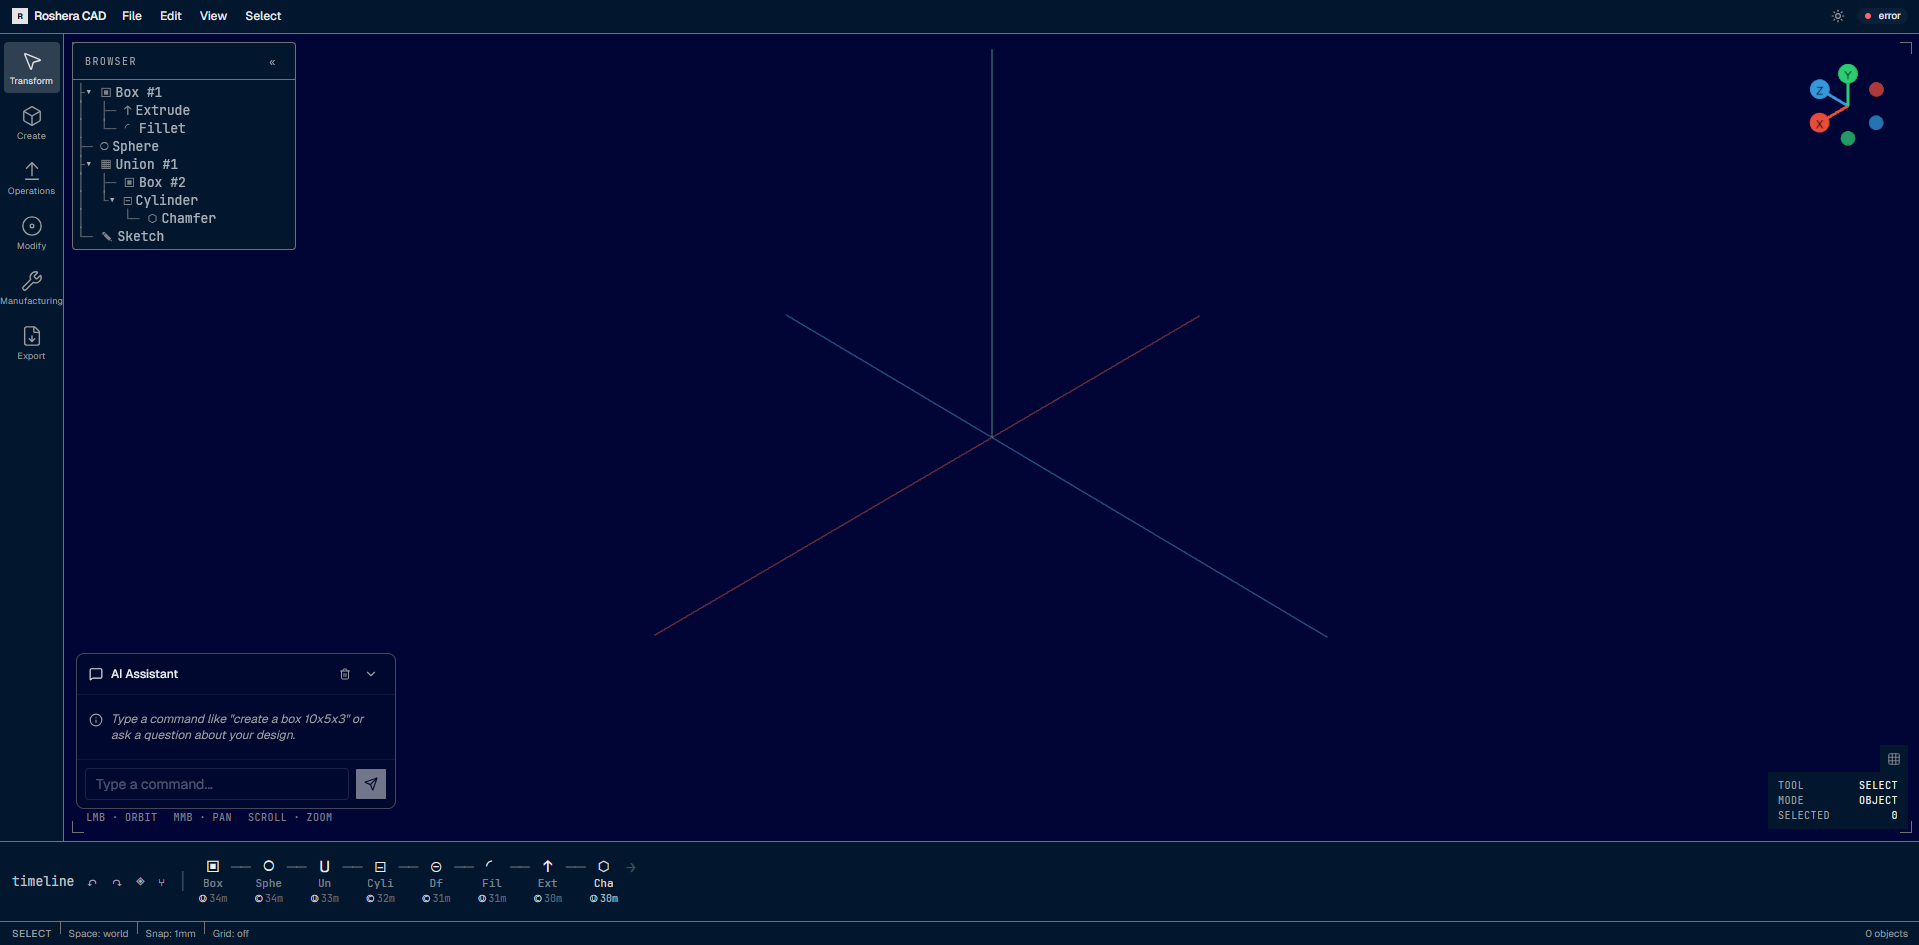Jump to Cha chamfer step in timeline
The image size is (1919, 945).
604,881
